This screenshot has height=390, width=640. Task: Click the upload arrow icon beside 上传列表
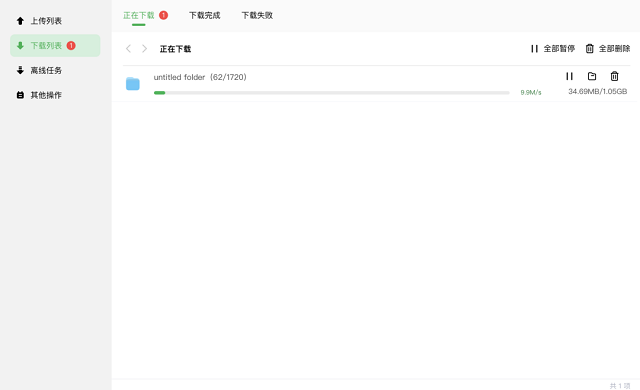click(x=20, y=21)
